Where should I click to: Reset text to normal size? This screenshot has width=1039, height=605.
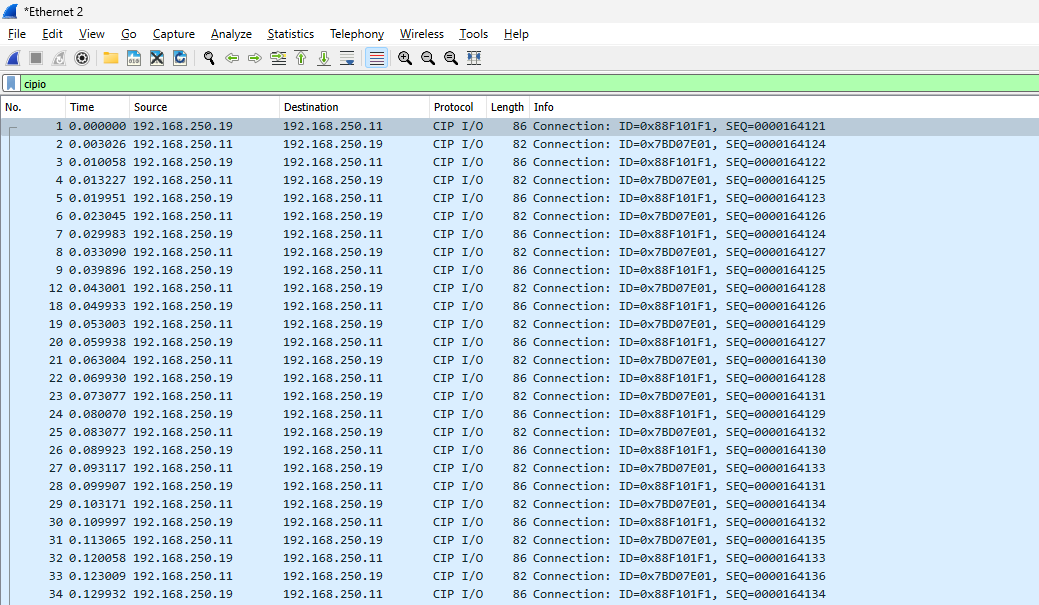tap(451, 58)
